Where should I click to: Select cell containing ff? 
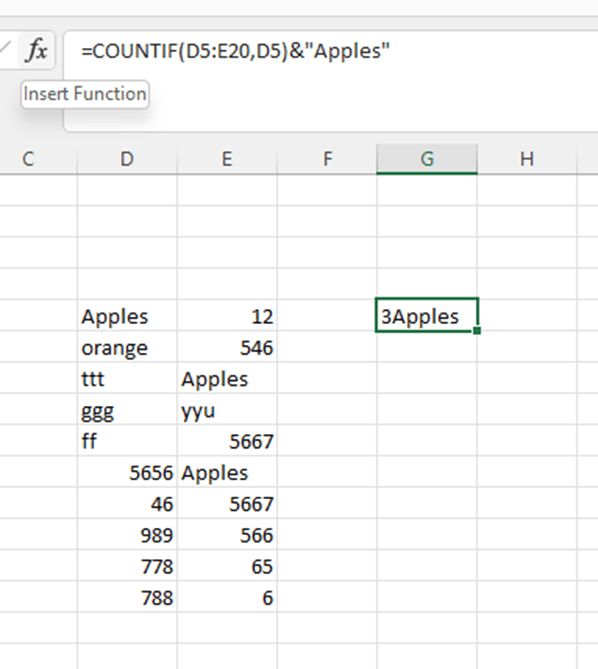[x=127, y=440]
